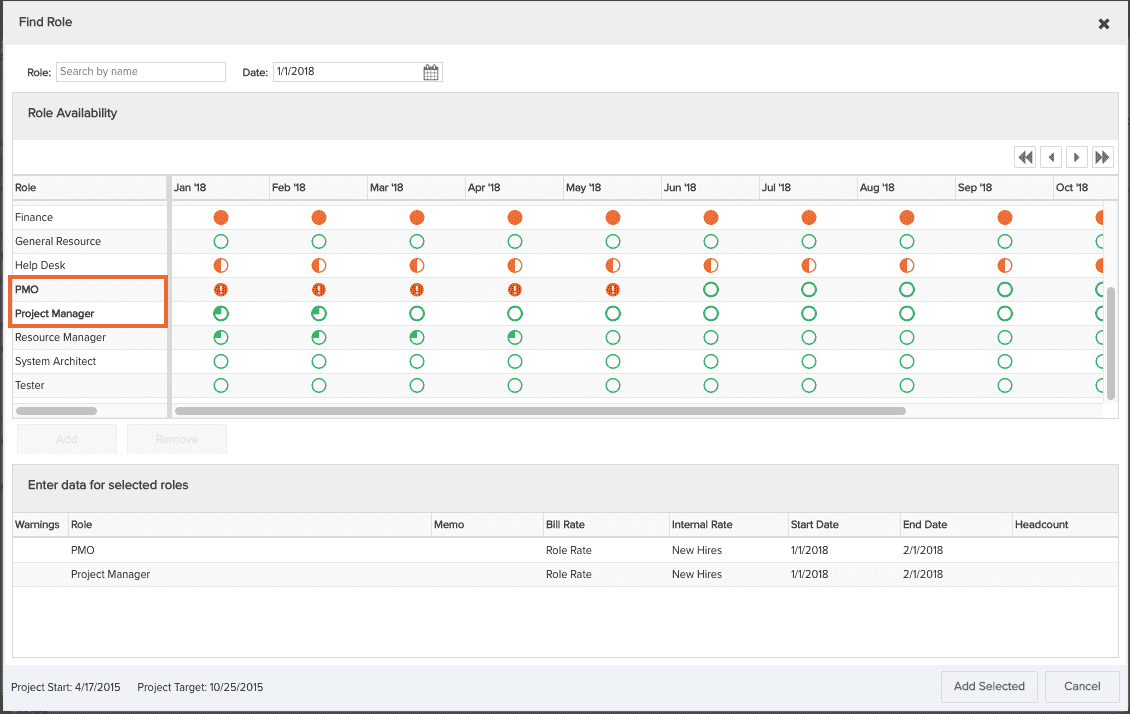Screen dimensions: 1130x714
Task: Jump to the last period with the double-right arrow
Action: (x=1103, y=157)
